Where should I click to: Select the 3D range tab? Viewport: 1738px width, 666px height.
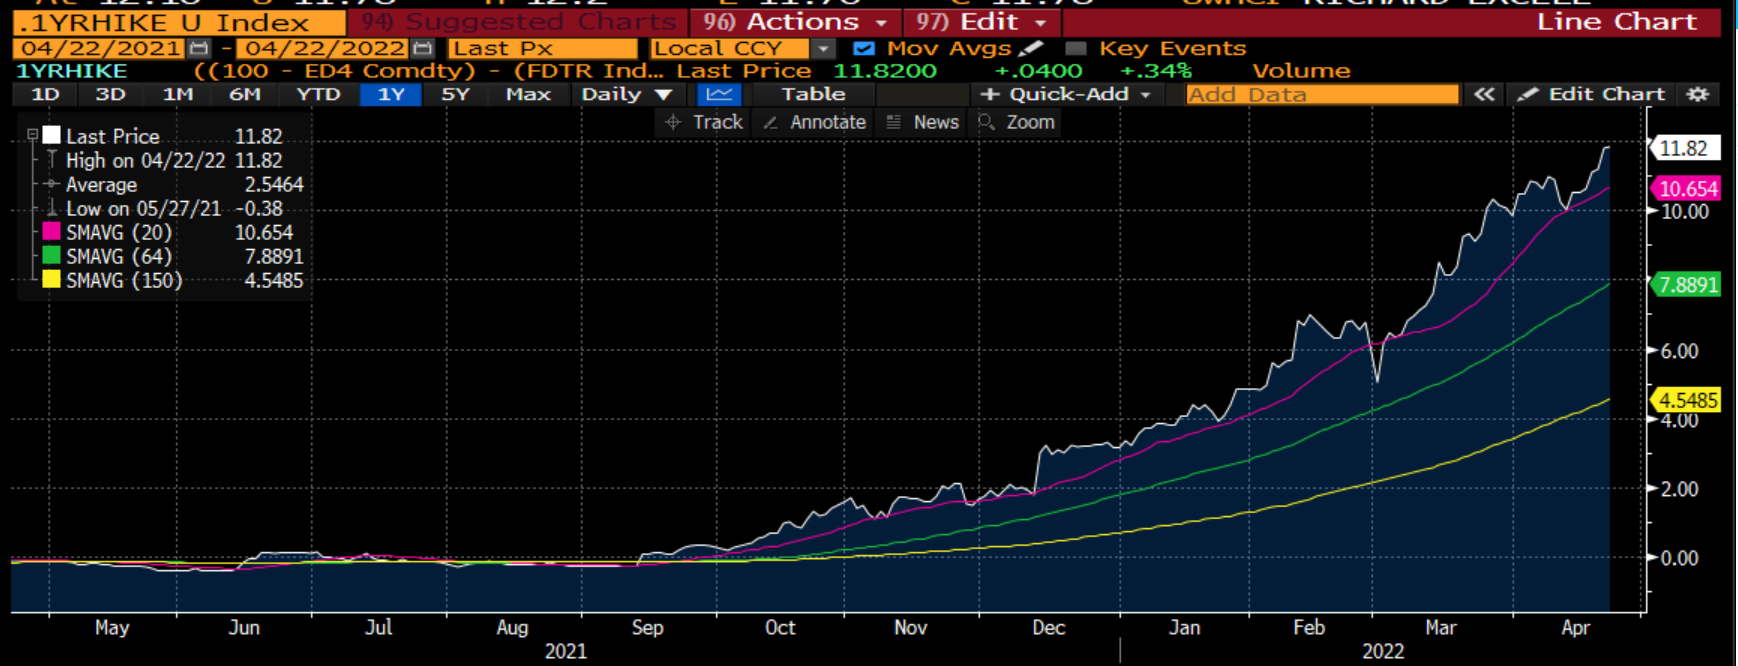(x=110, y=94)
